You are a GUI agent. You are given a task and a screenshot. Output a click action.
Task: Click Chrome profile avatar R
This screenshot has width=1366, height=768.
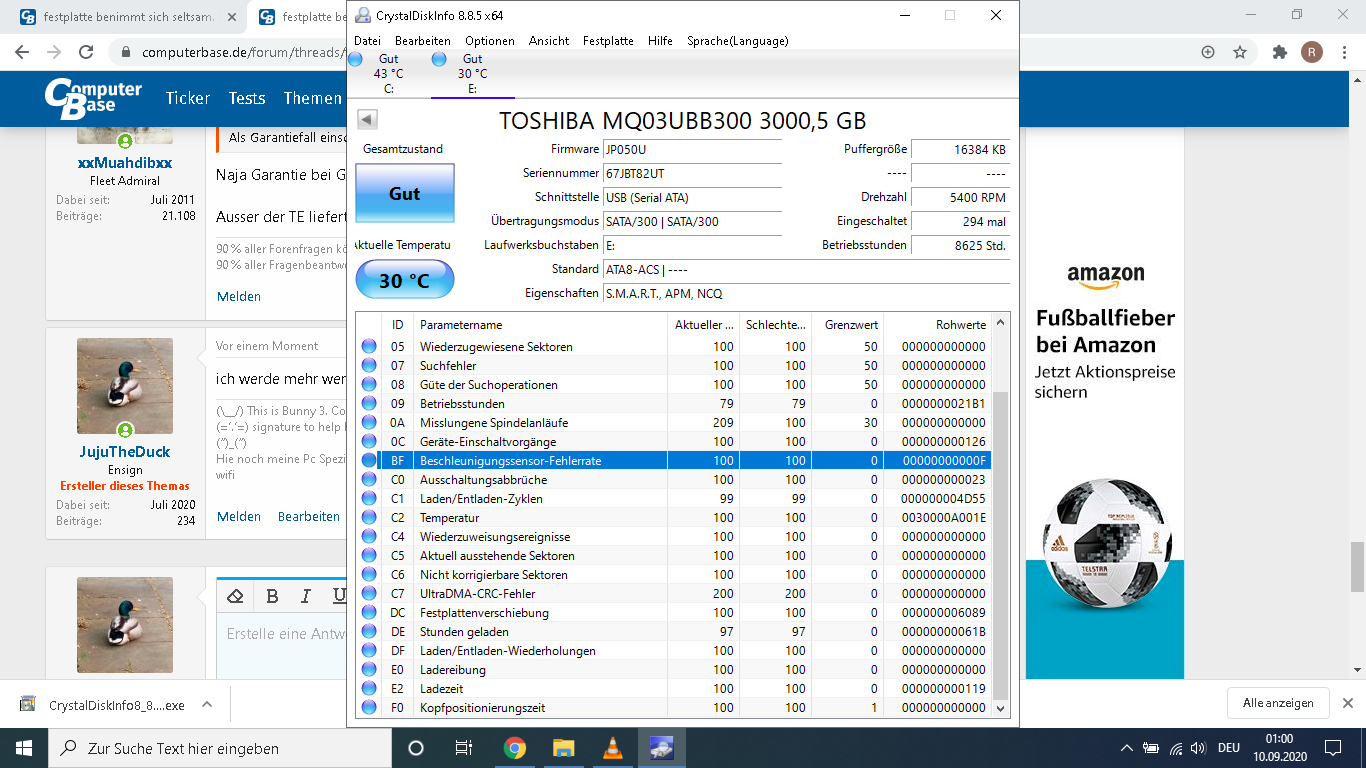click(x=1312, y=52)
